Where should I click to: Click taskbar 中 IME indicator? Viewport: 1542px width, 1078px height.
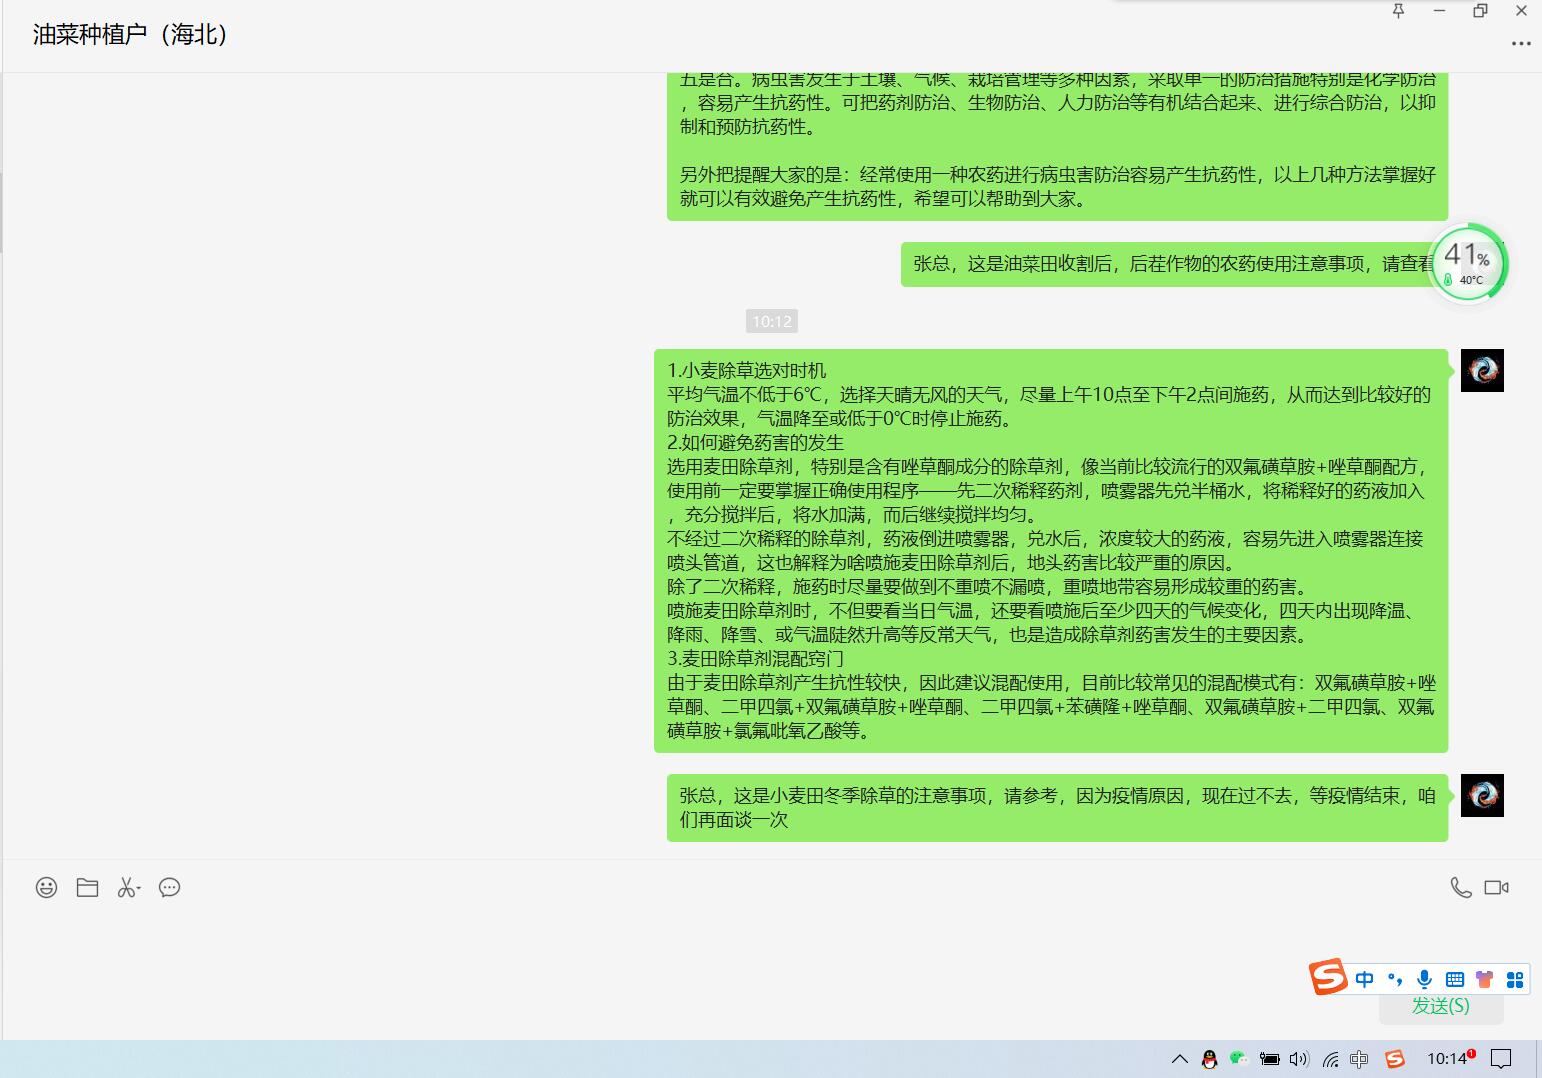[1359, 1059]
